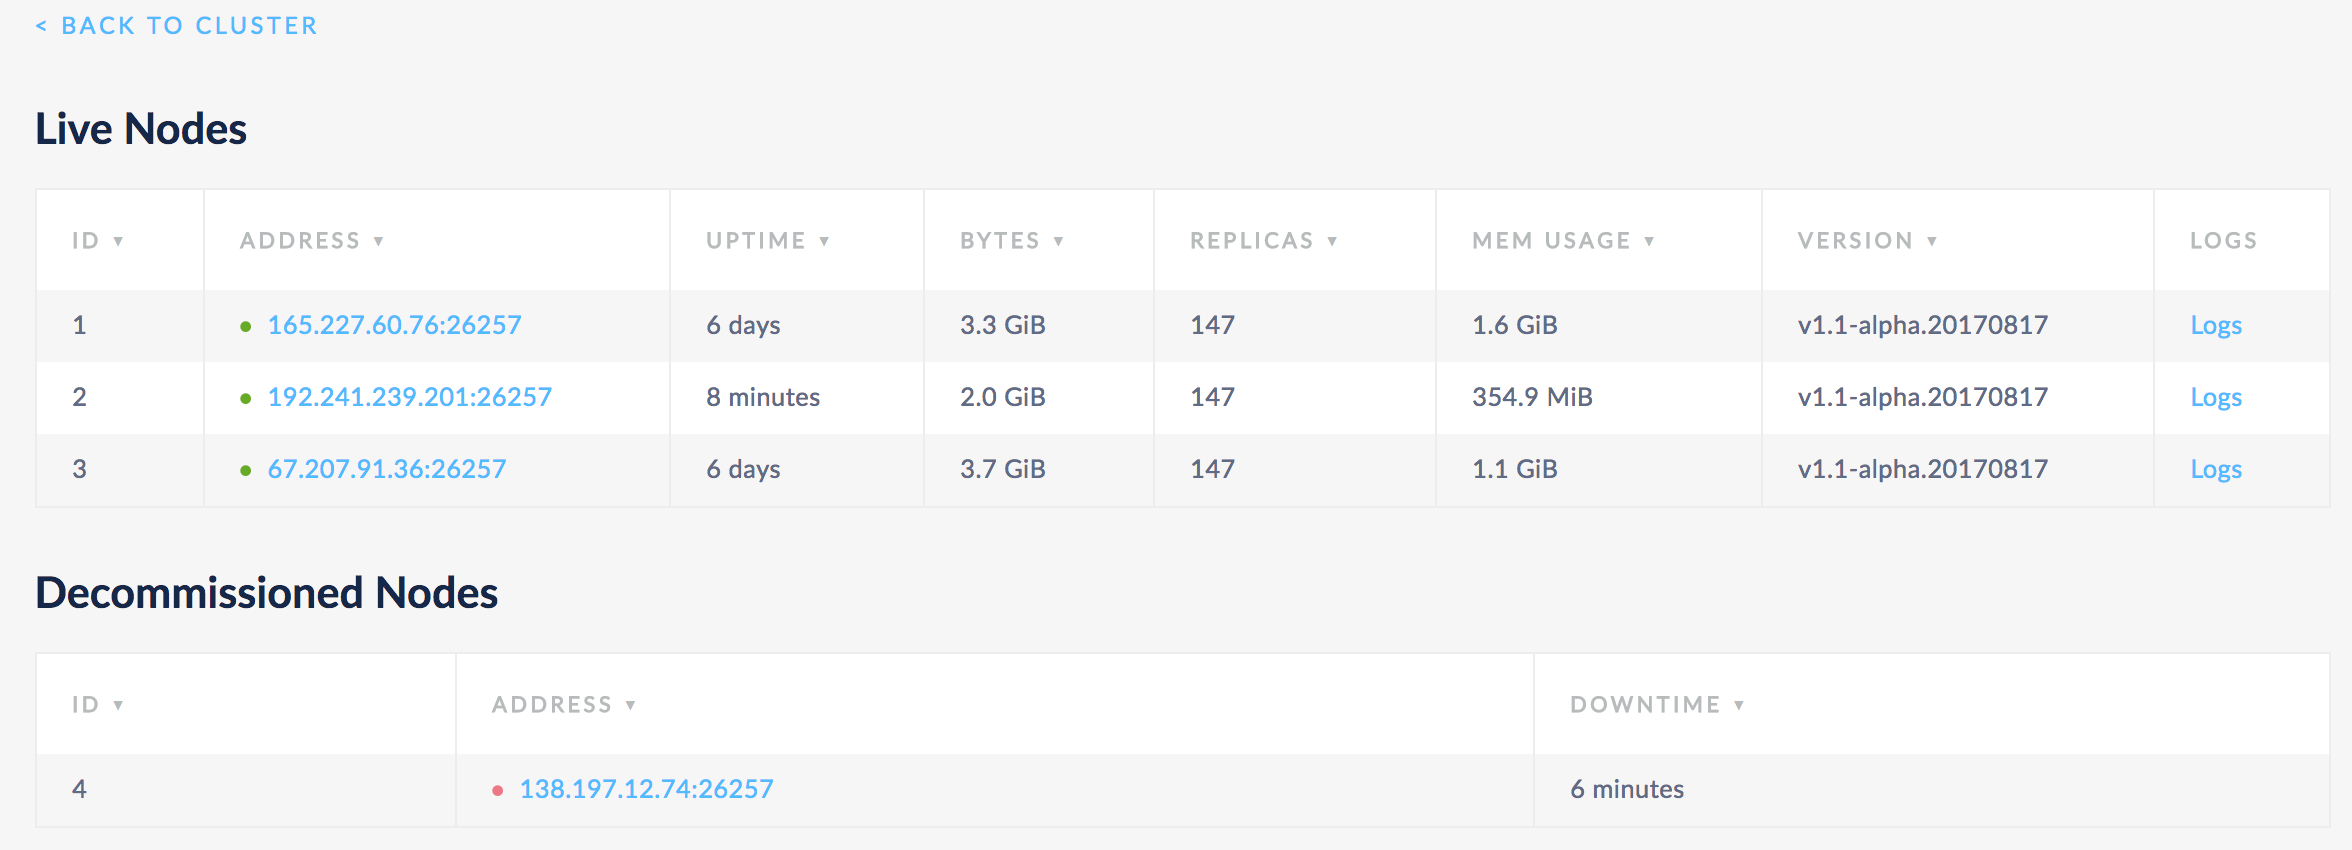The height and width of the screenshot is (850, 2352).
Task: Sort live nodes by Version column
Action: click(x=1866, y=241)
